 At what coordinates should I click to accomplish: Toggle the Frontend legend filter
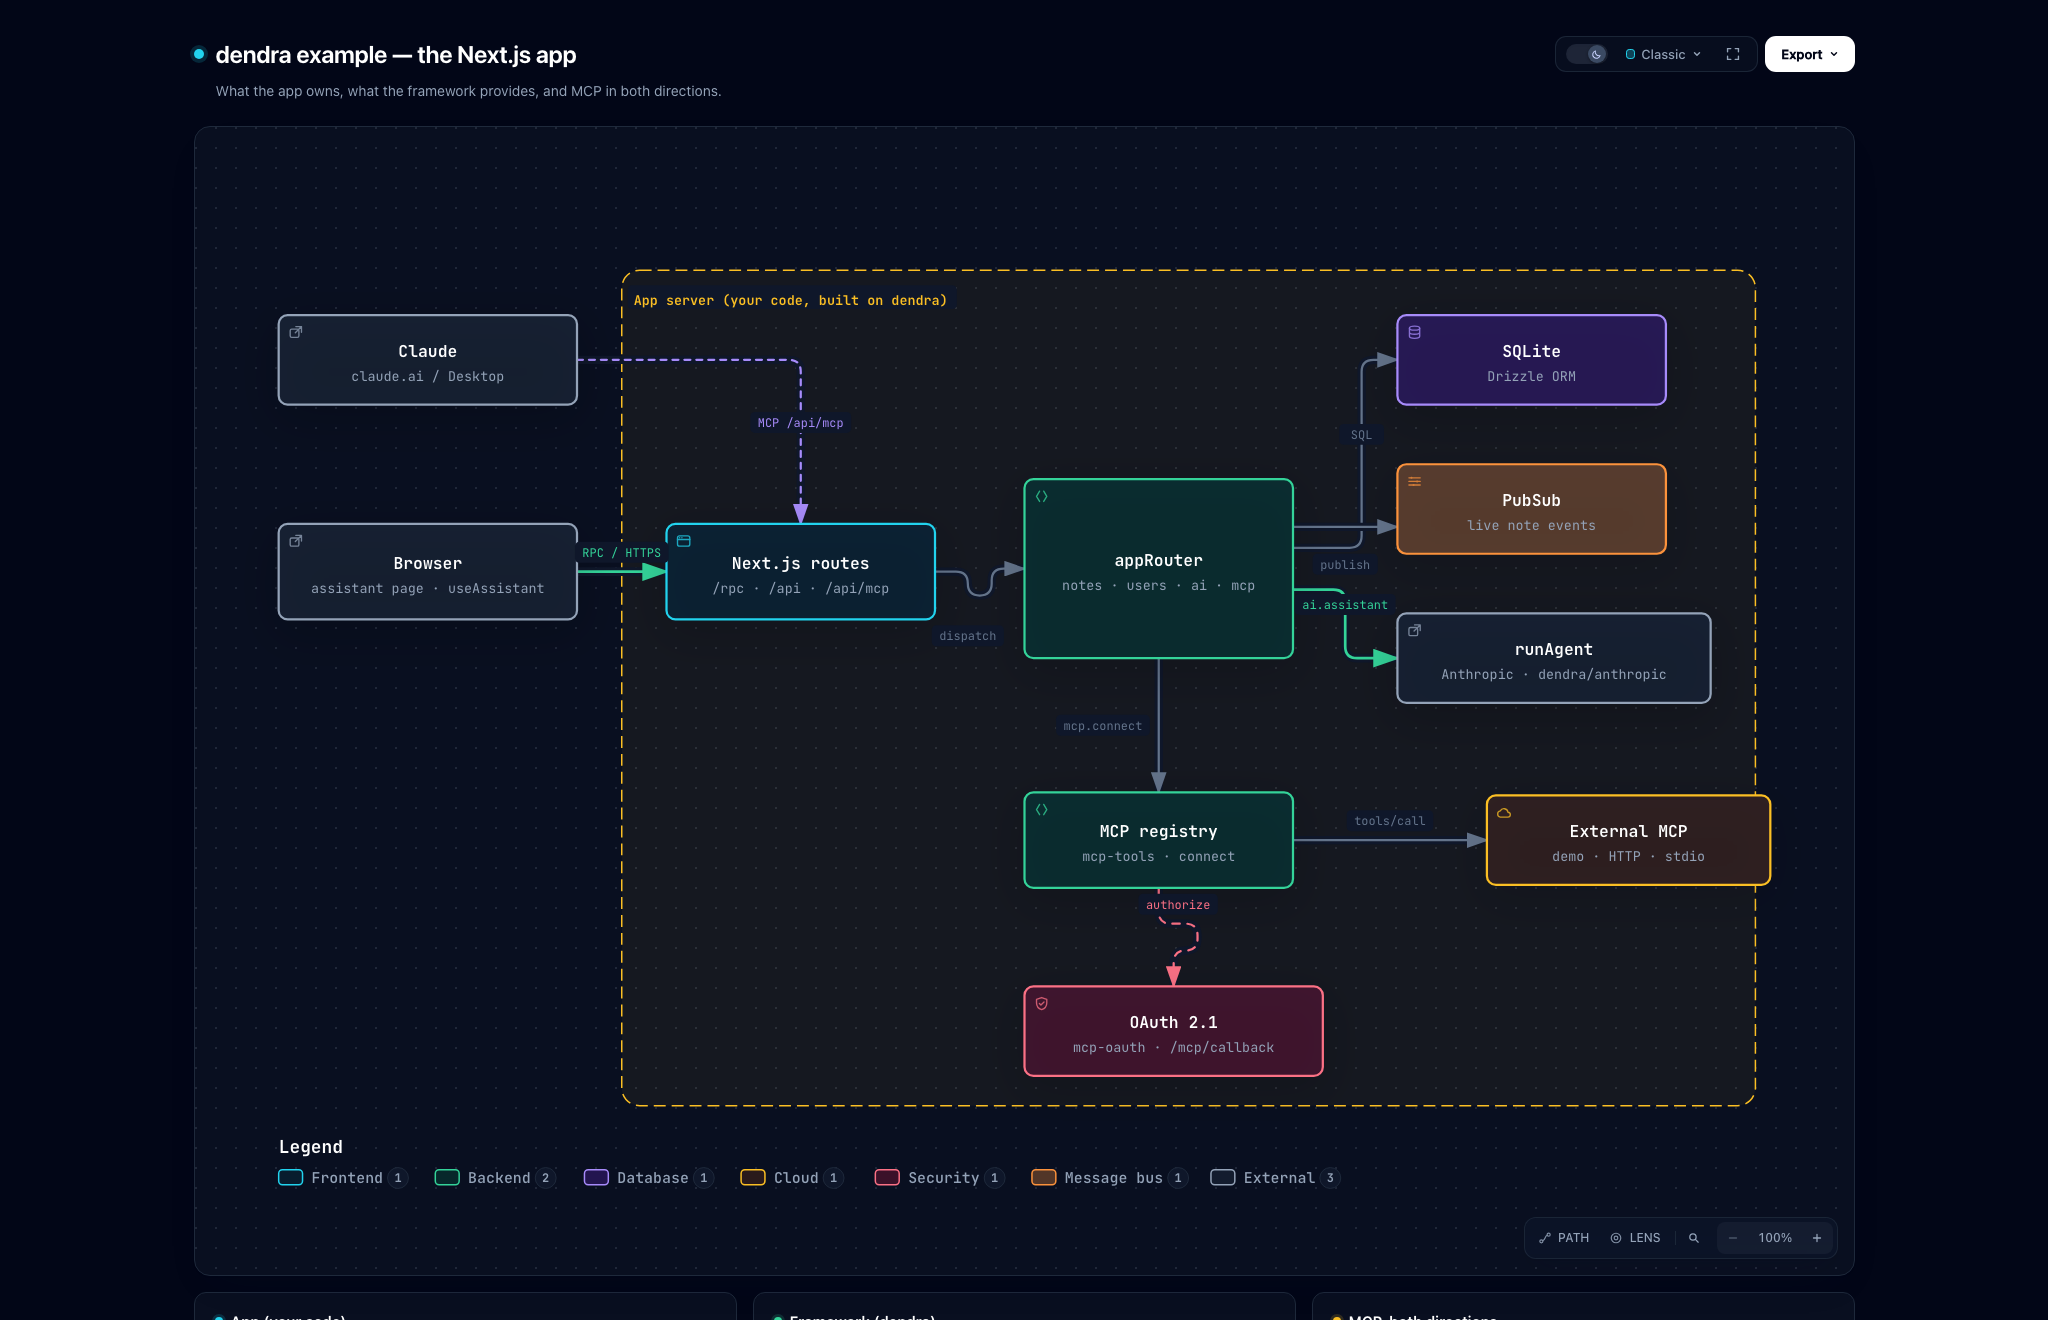(x=343, y=1178)
